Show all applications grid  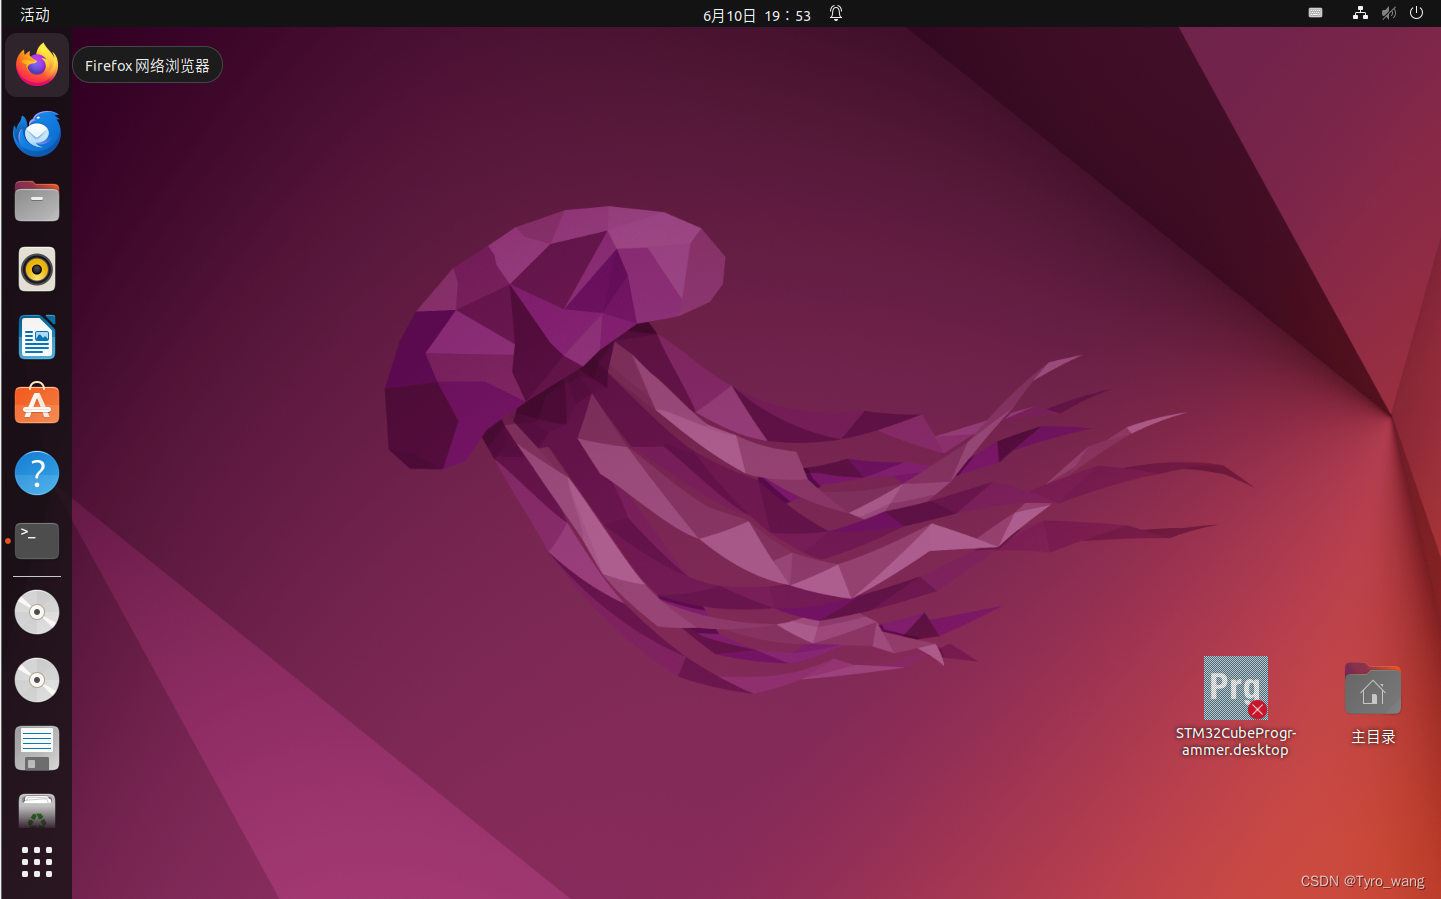[36, 862]
